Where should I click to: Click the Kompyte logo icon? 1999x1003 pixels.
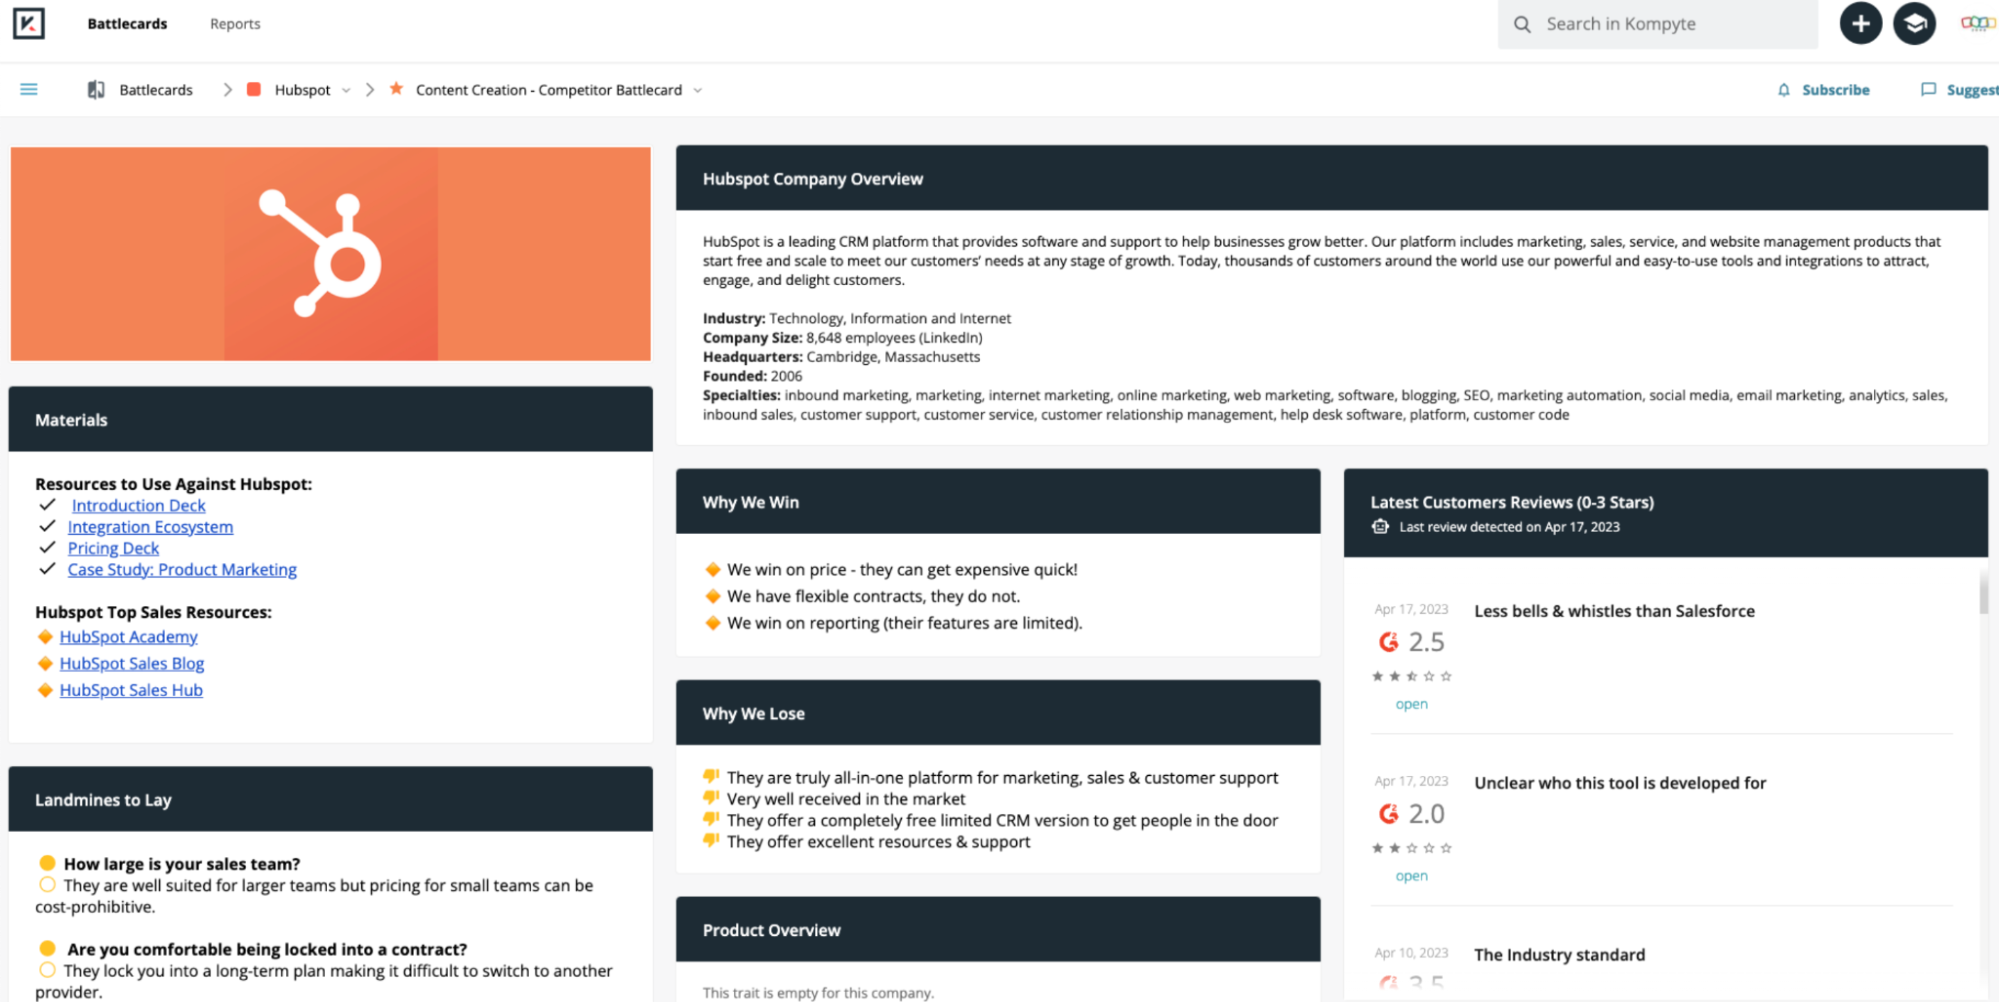(29, 23)
